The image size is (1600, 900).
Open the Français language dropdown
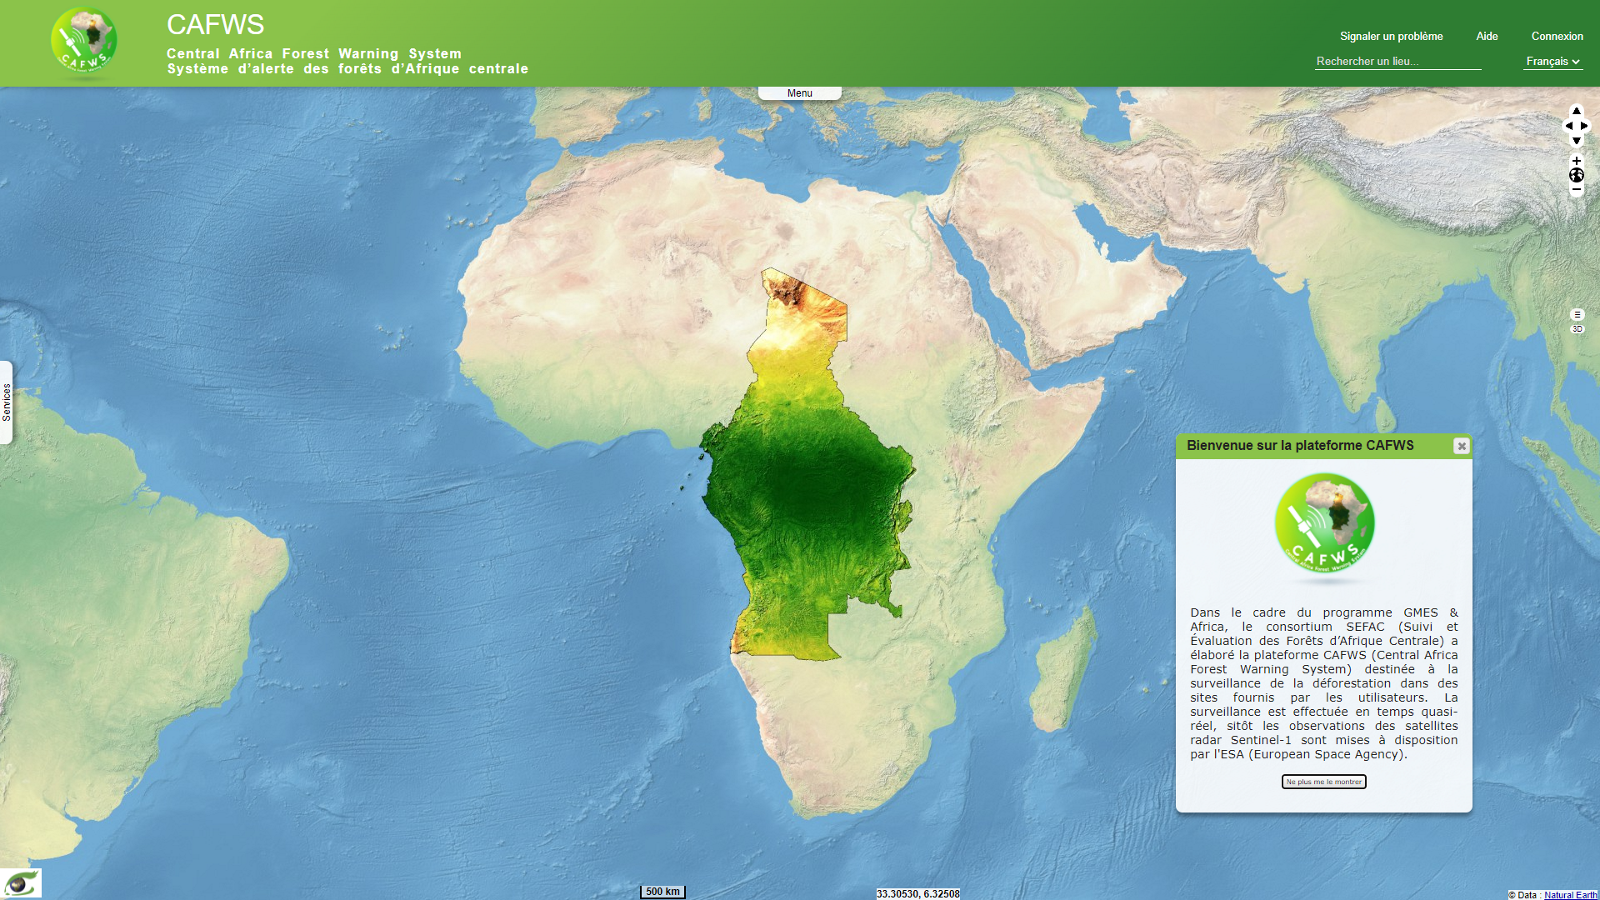coord(1552,62)
